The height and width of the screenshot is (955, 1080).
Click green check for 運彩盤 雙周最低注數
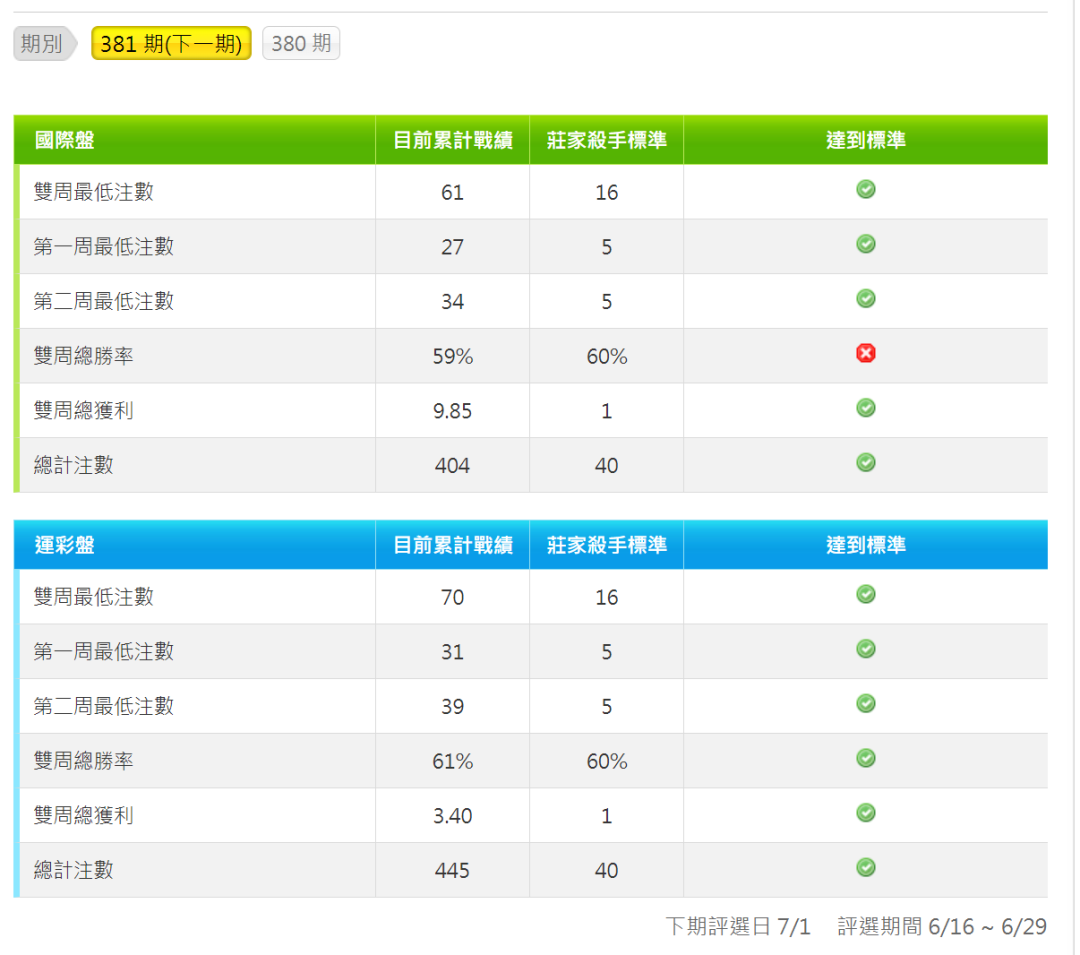pyautogui.click(x=866, y=595)
